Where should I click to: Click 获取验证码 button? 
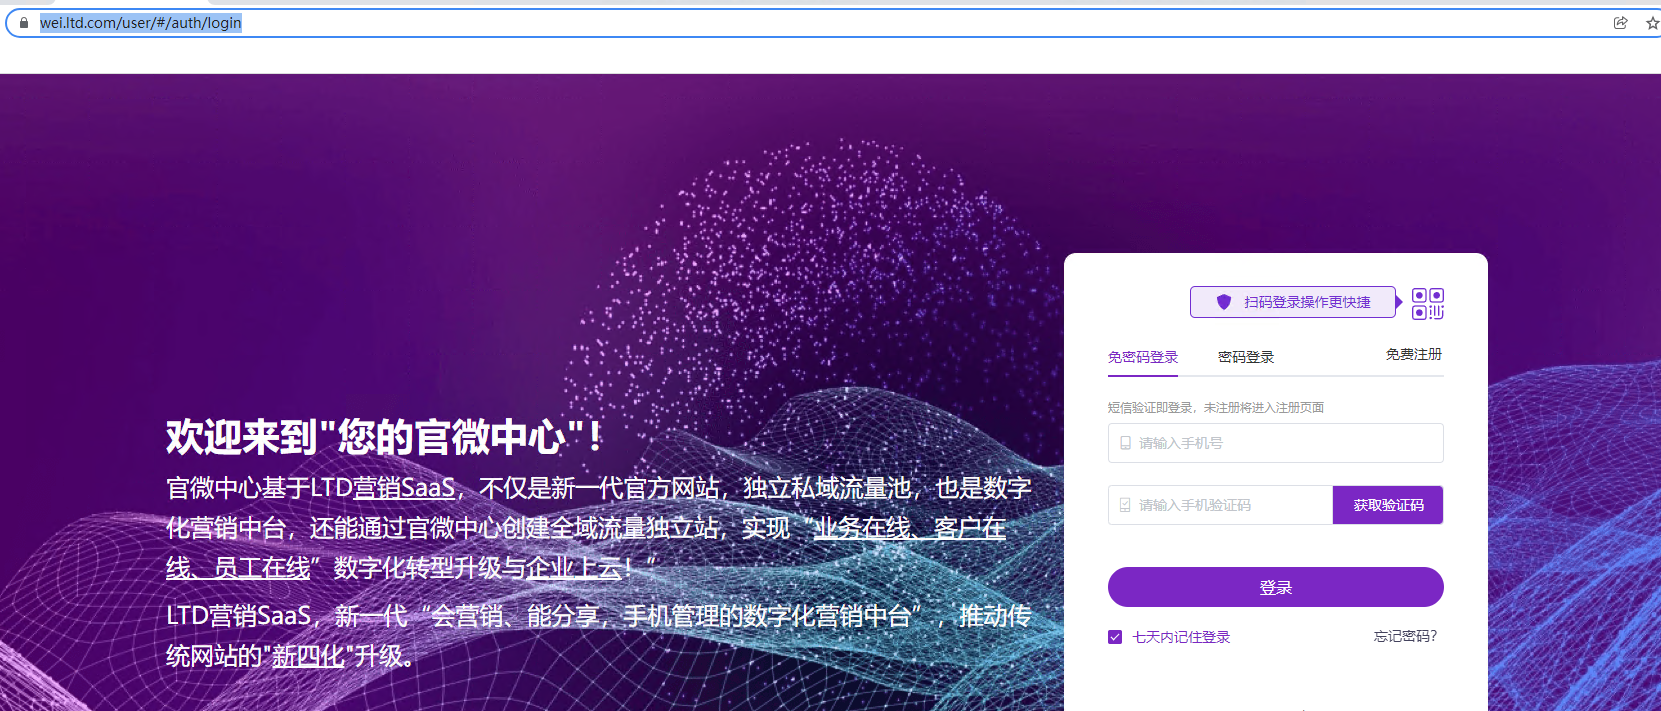coord(1388,505)
